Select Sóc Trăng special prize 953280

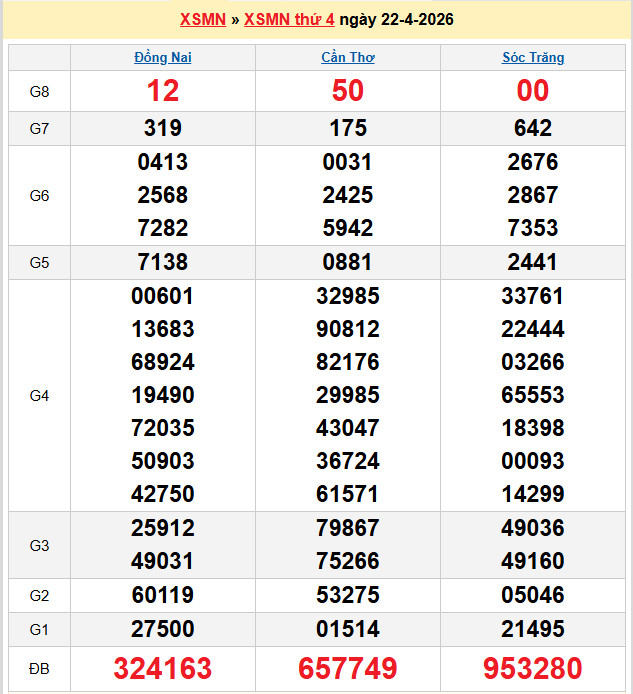(533, 668)
